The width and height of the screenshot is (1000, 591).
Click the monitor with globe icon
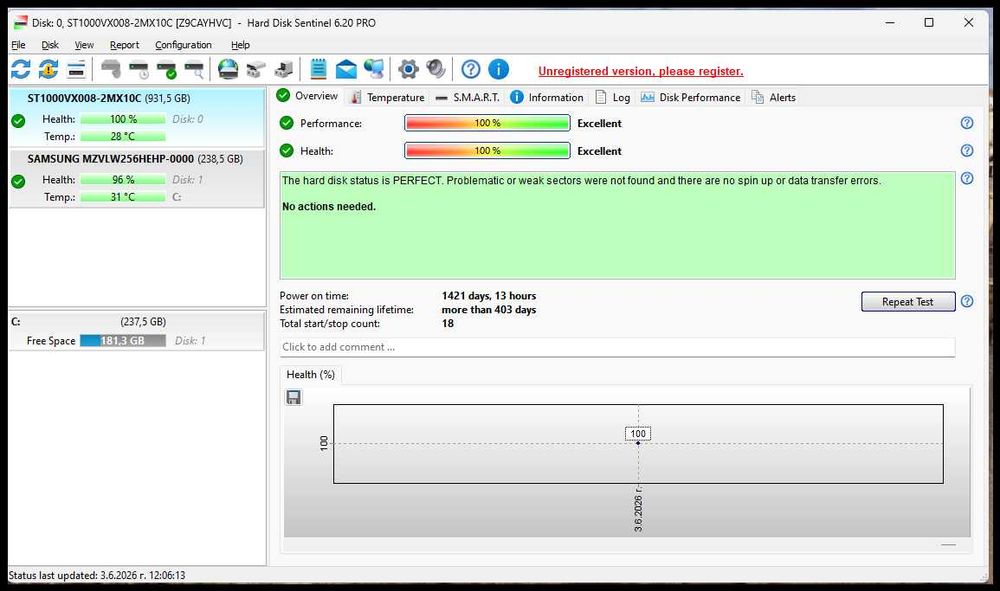374,69
